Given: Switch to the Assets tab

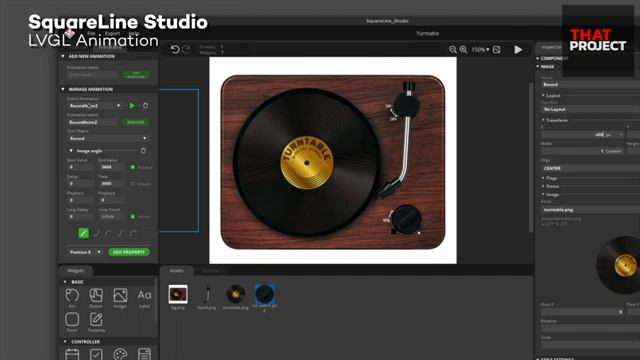Looking at the screenshot, I should 176,270.
